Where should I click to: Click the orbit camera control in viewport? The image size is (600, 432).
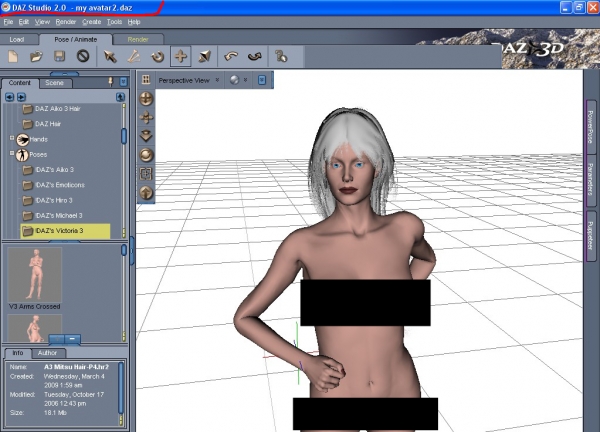[146, 99]
